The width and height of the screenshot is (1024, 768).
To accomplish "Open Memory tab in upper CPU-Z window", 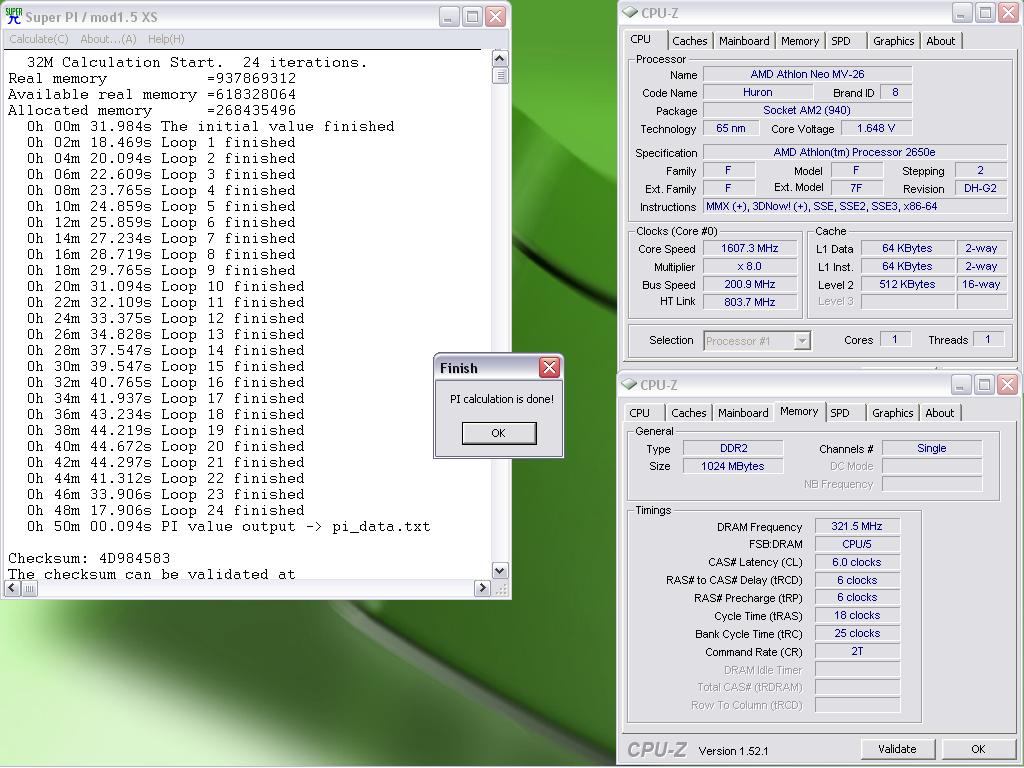I will tap(799, 41).
